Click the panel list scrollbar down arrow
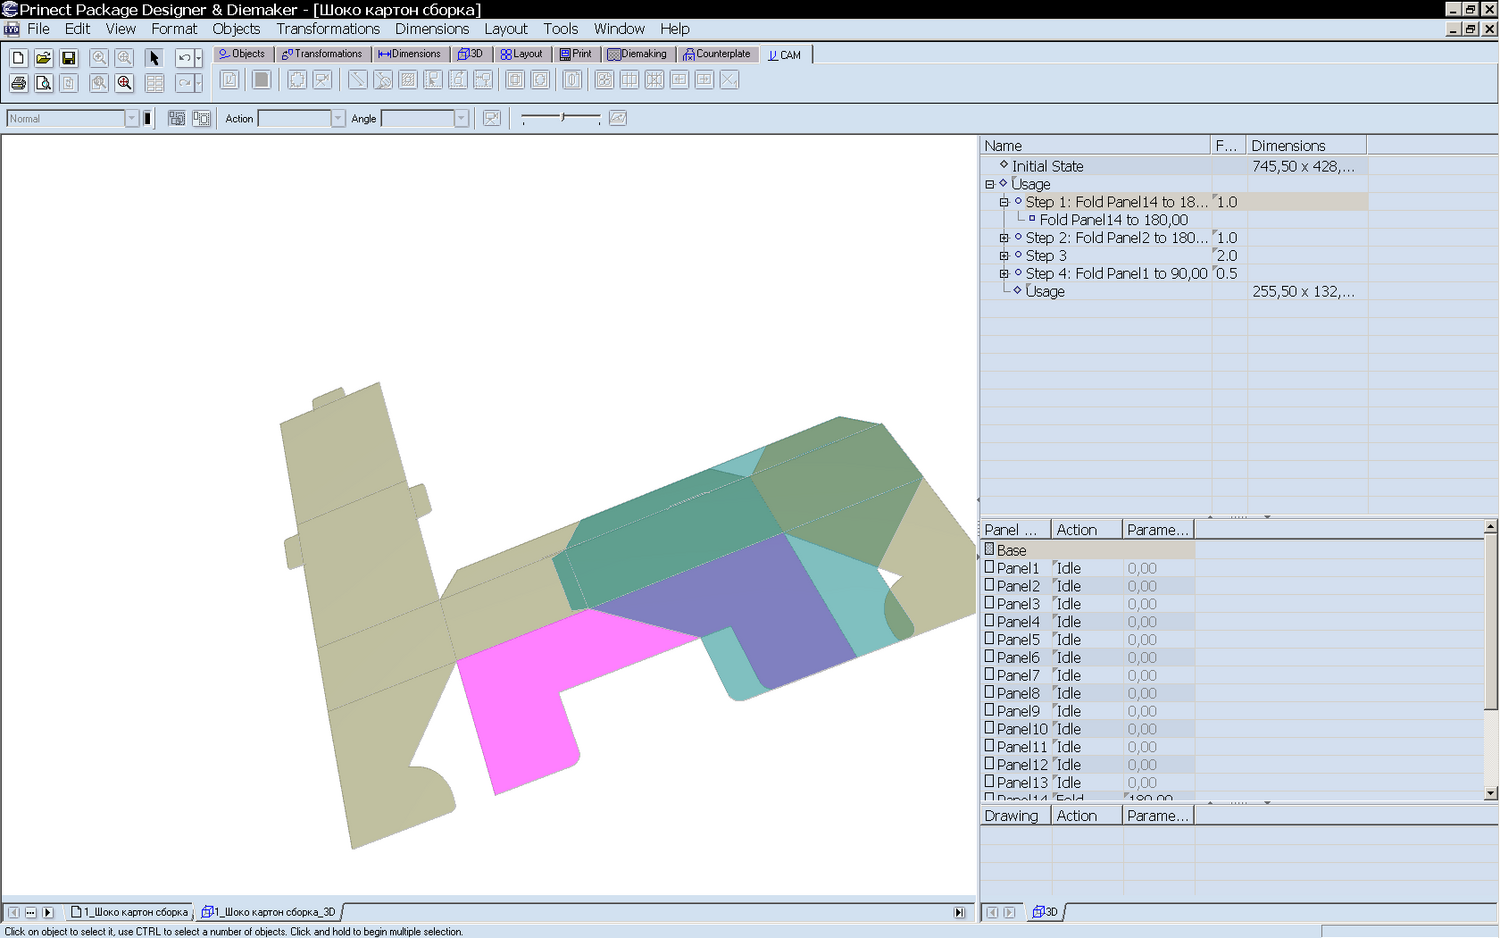The width and height of the screenshot is (1500, 938). [1490, 793]
